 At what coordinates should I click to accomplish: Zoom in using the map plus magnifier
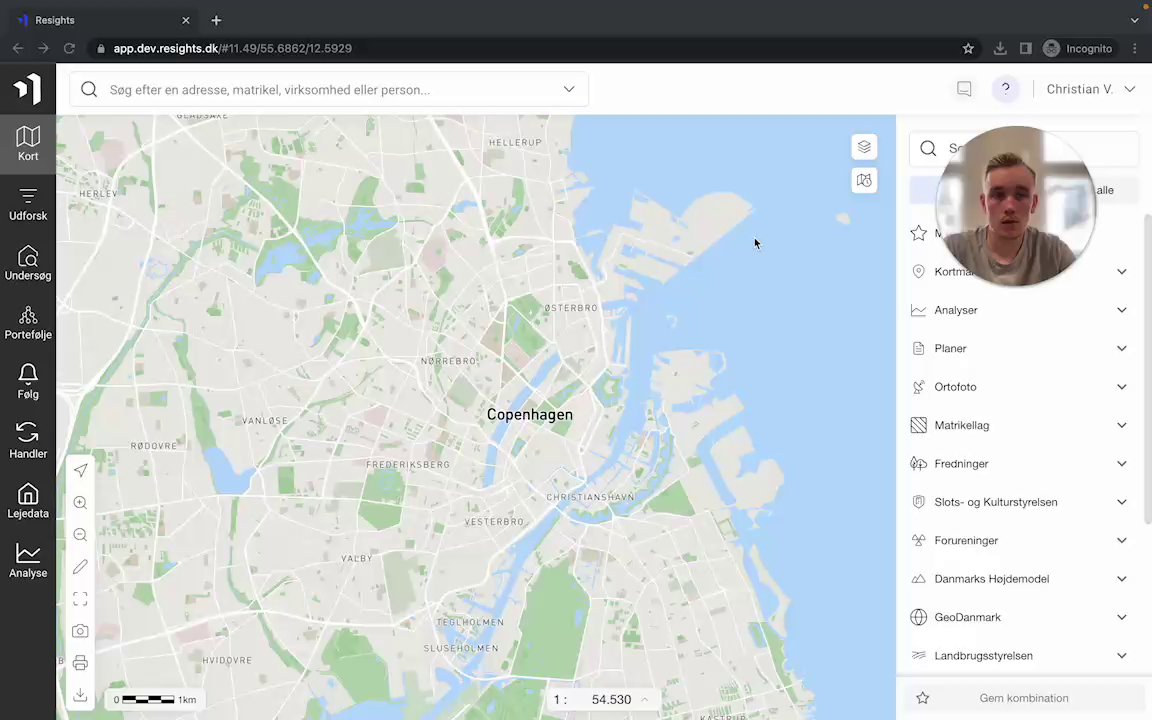80,503
